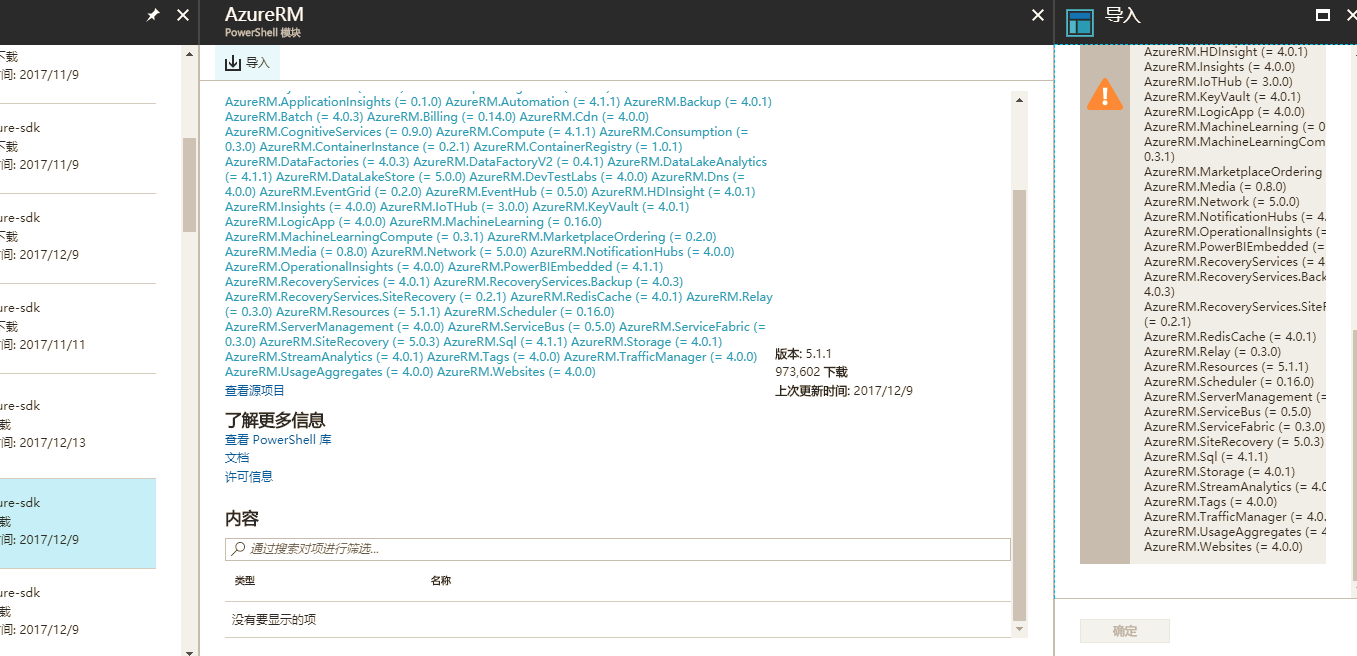Click AzureRM.Media (= 0.8.0) in import blade
1357x656 pixels.
[1215, 187]
